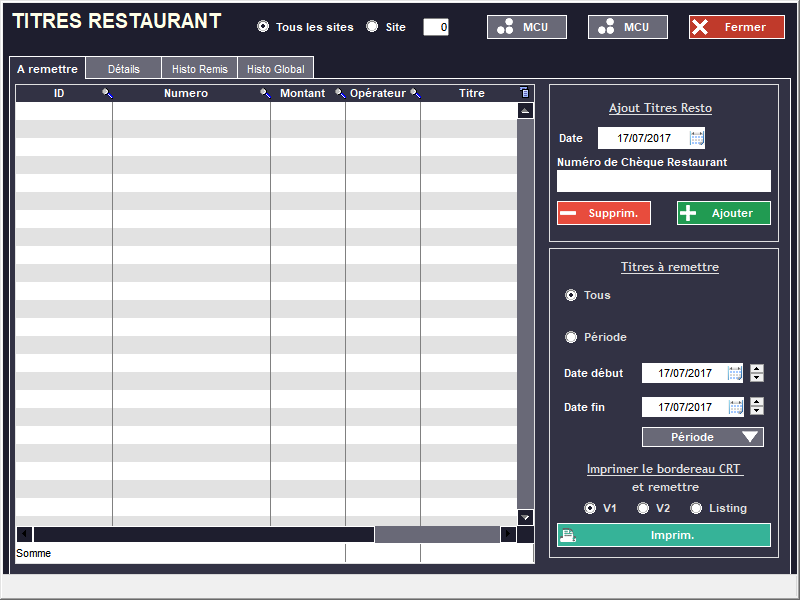Image resolution: width=800 pixels, height=600 pixels.
Task: Open the table options icon beside Titre
Action: [x=525, y=93]
